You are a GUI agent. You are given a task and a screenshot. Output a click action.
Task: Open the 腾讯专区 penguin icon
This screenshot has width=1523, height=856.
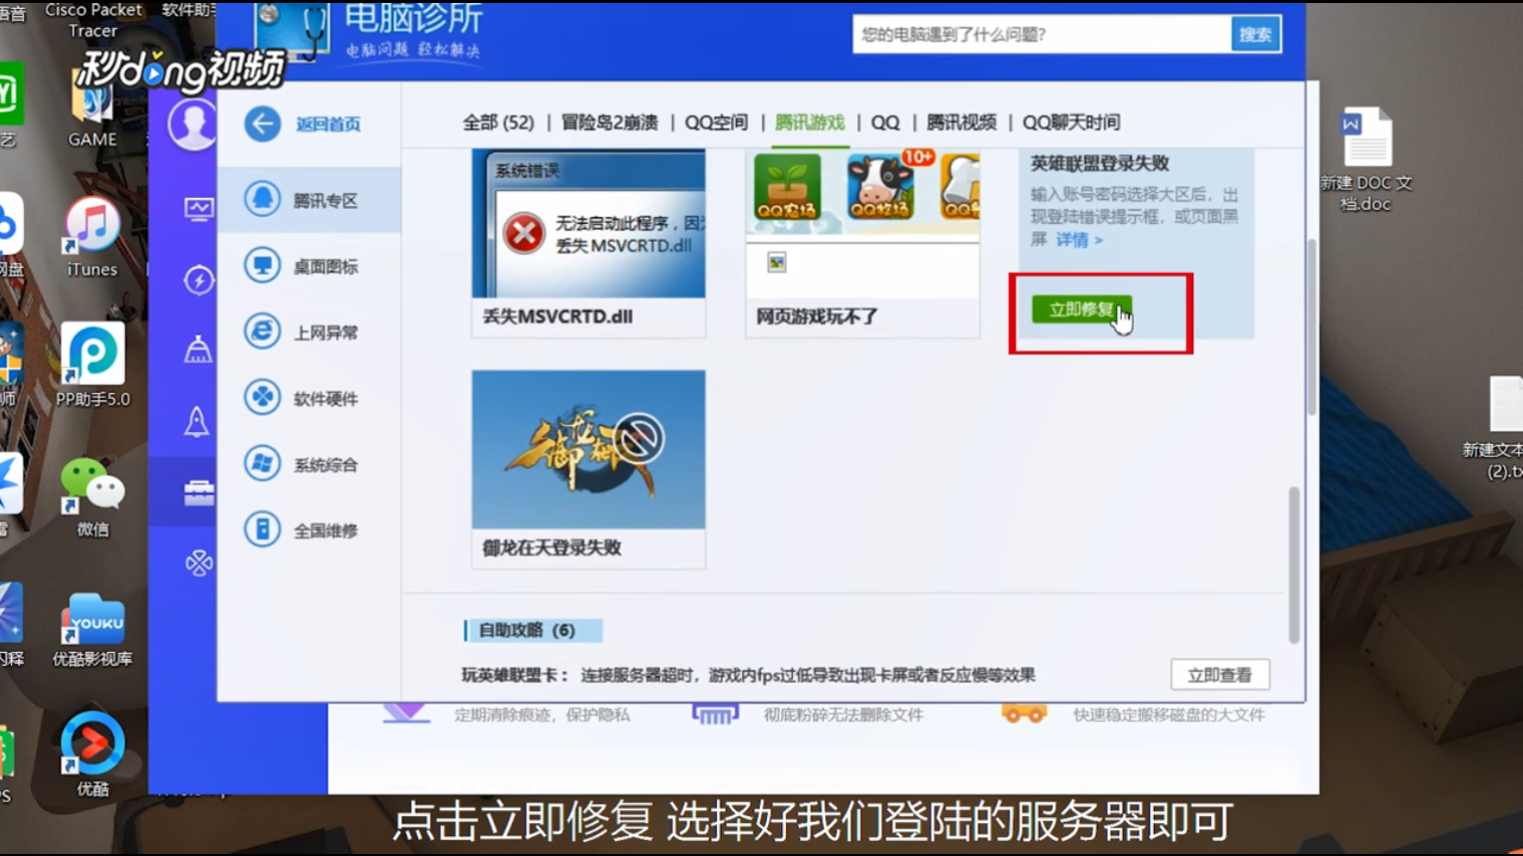coord(262,199)
